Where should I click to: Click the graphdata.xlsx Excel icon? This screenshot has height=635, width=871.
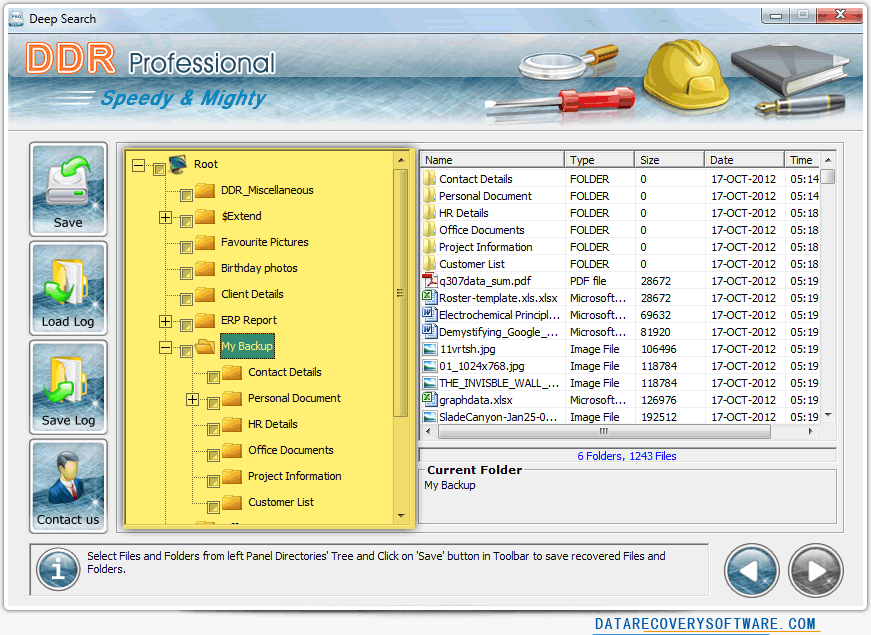pos(429,399)
